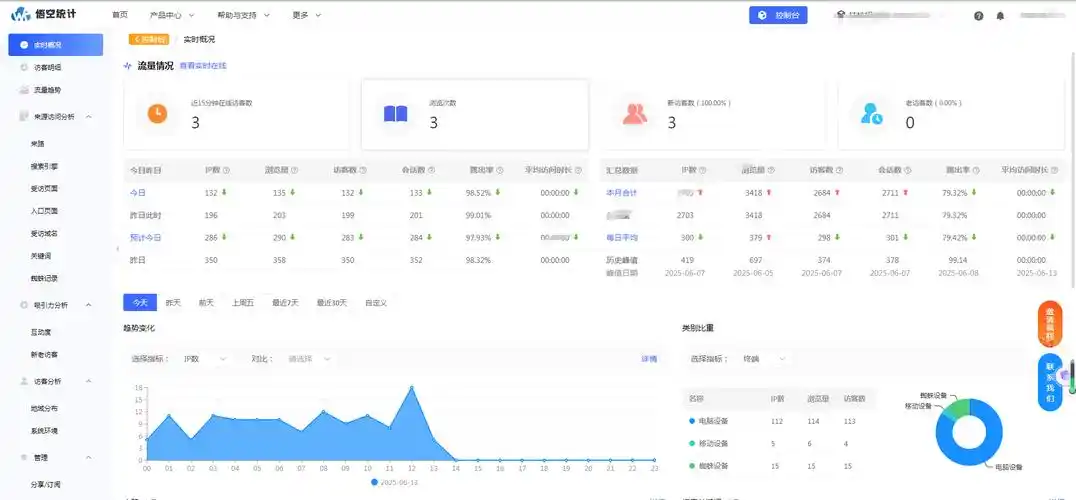Click the blue user-clock icon on 老访客数 card

[872, 113]
